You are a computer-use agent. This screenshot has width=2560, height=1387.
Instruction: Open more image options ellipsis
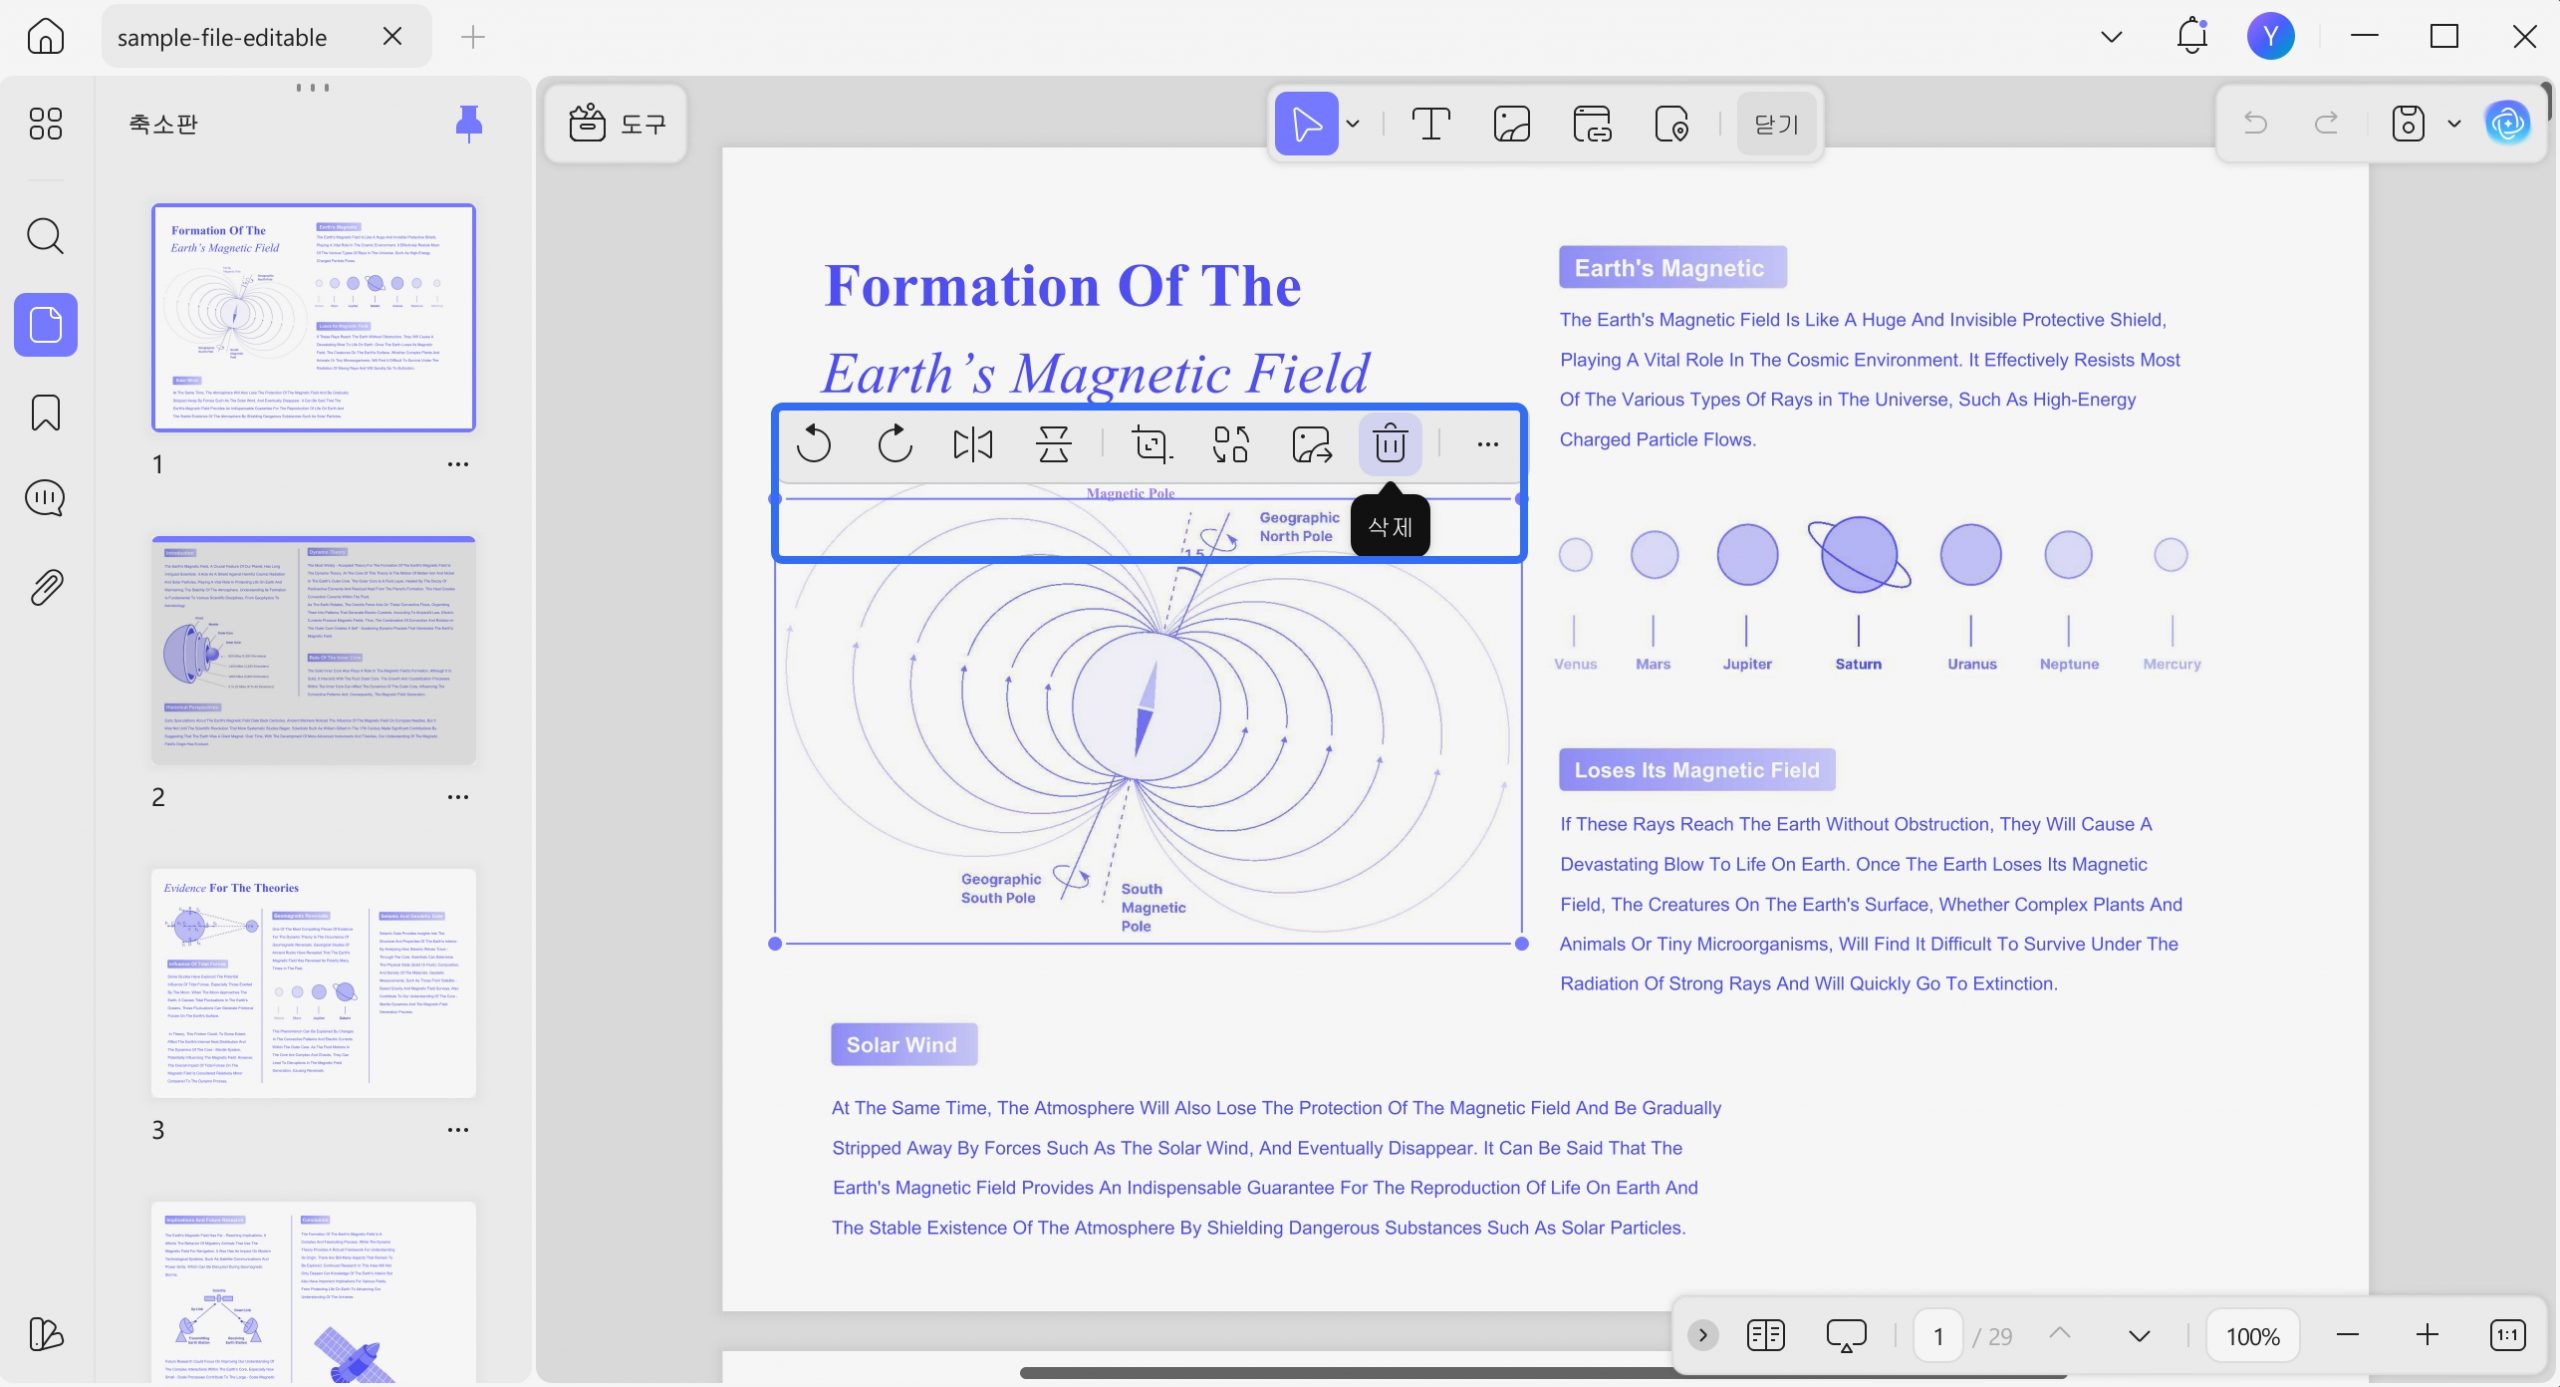(x=1488, y=444)
